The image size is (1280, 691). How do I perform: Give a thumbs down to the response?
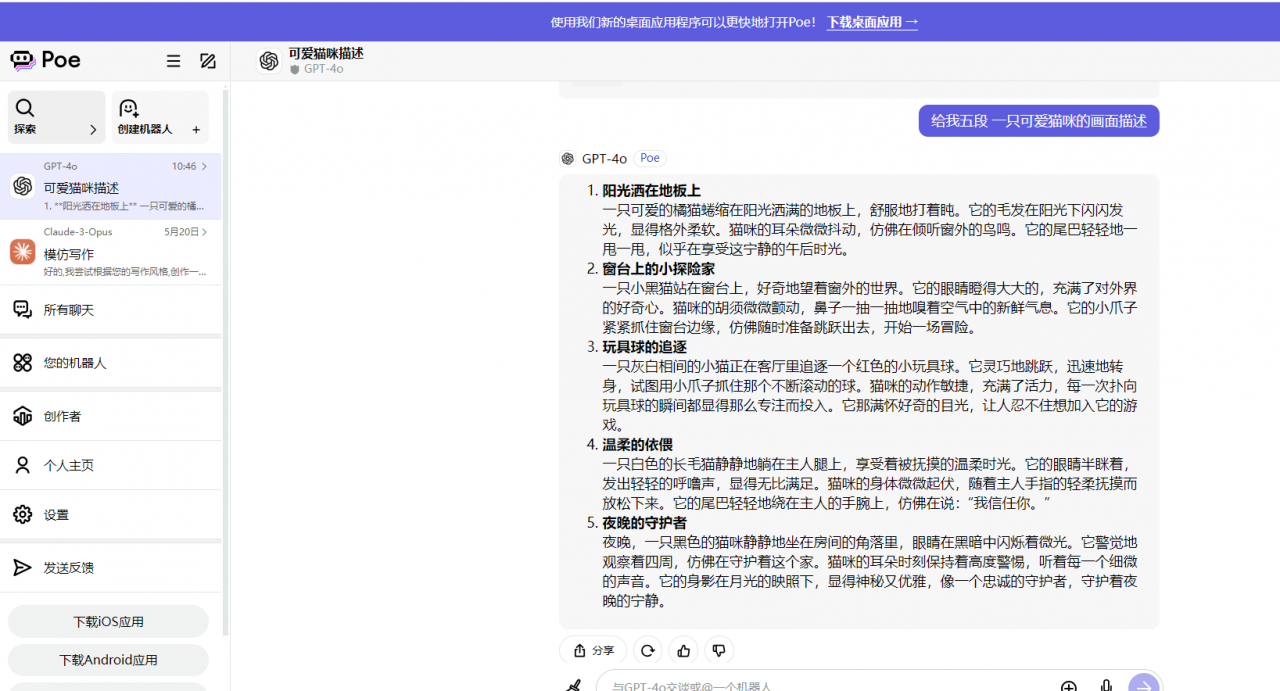pyautogui.click(x=719, y=650)
